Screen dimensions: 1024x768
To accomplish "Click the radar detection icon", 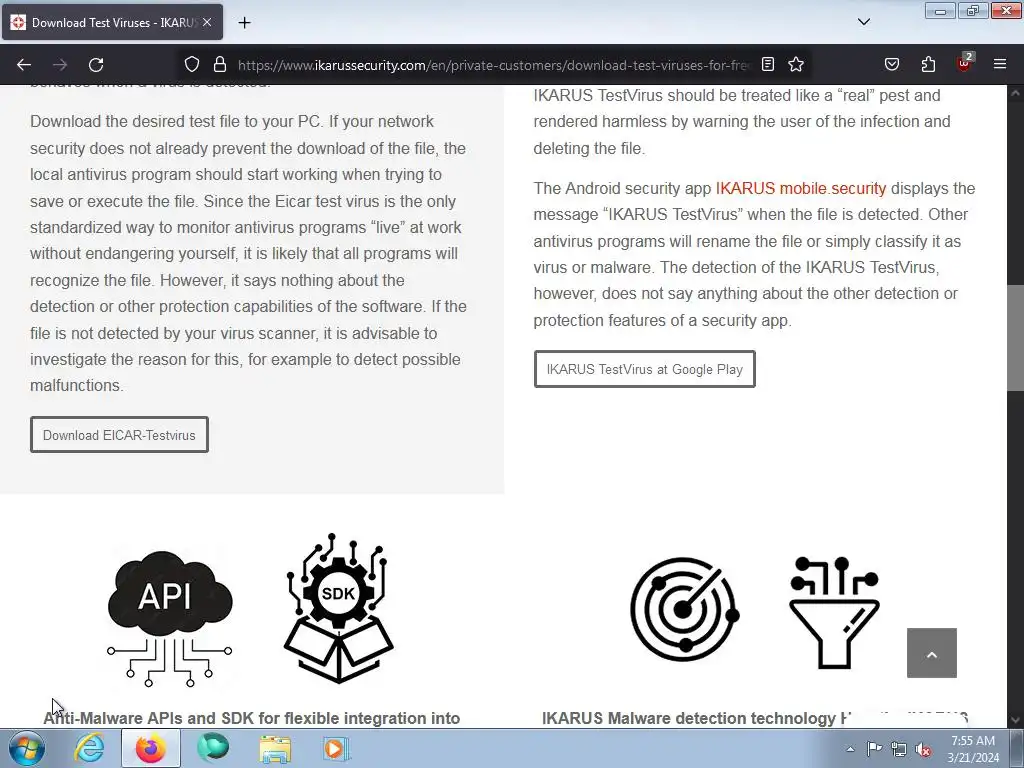I will pyautogui.click(x=684, y=609).
